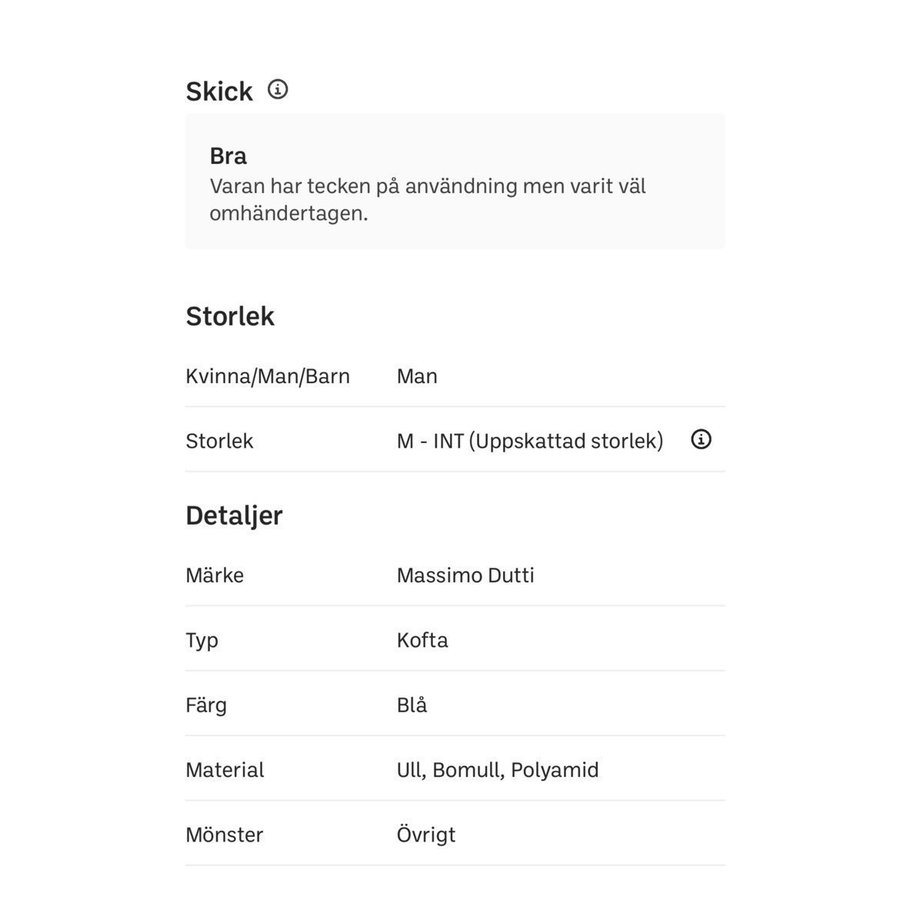Click the Skick section heading
900x900 pixels.
219,92
